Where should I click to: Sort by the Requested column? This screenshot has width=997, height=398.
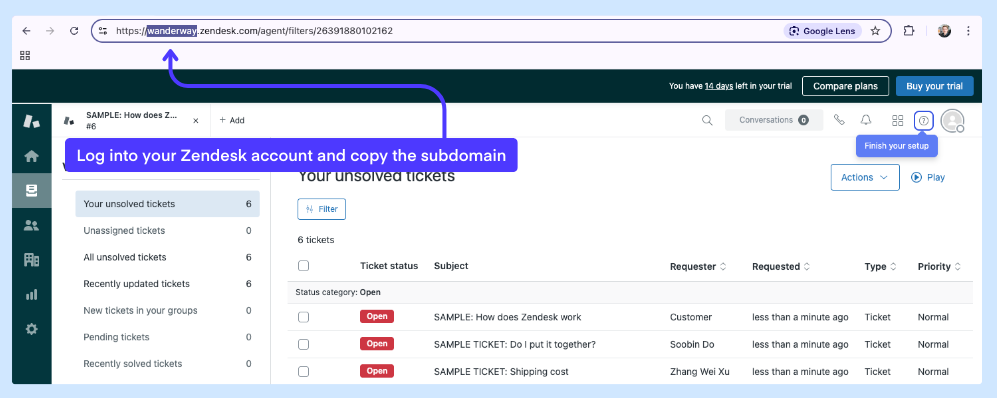[x=781, y=266]
